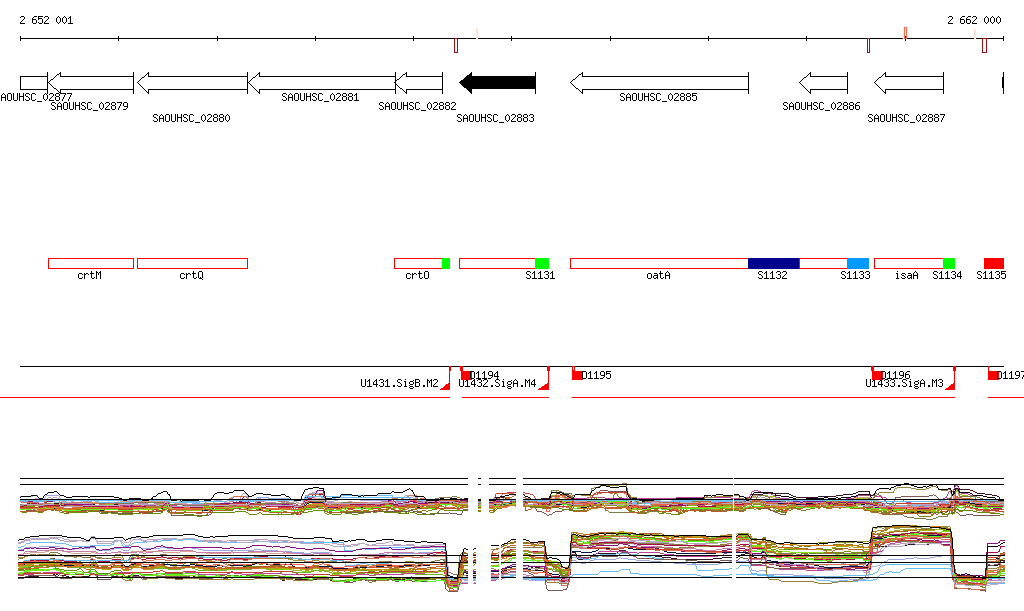This screenshot has width=1024, height=611.
Task: Click the D1194 red marker square
Action: coord(466,375)
